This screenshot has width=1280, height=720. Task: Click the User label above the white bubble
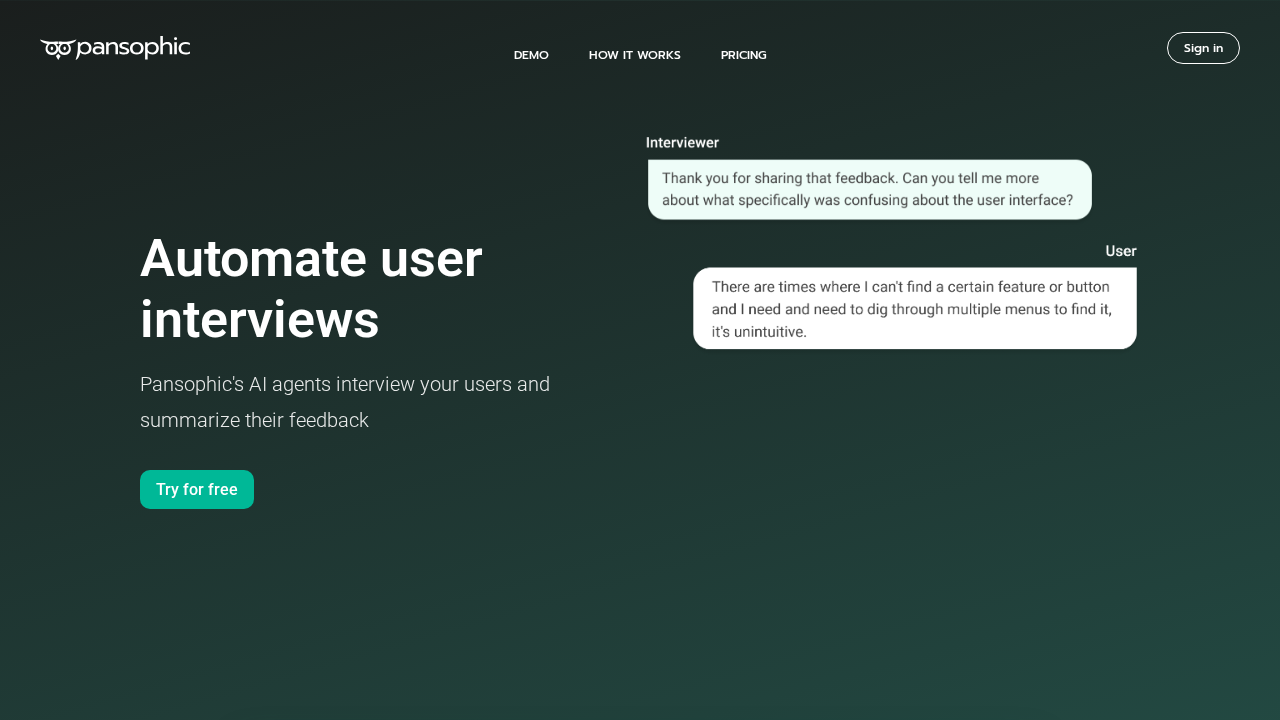tap(1120, 251)
